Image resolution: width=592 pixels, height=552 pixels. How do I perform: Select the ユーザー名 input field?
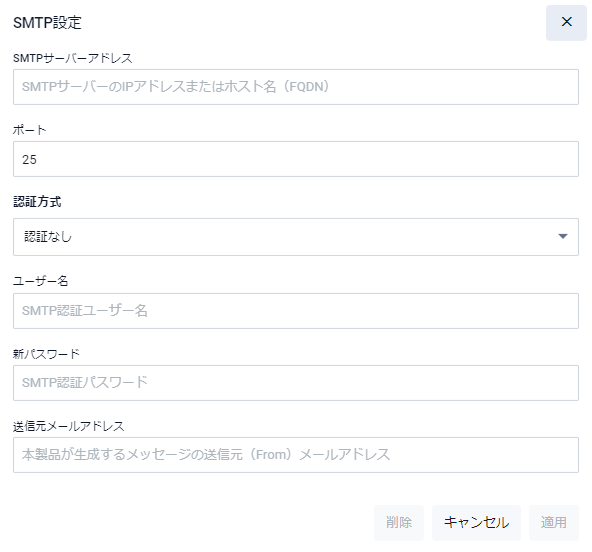(296, 311)
